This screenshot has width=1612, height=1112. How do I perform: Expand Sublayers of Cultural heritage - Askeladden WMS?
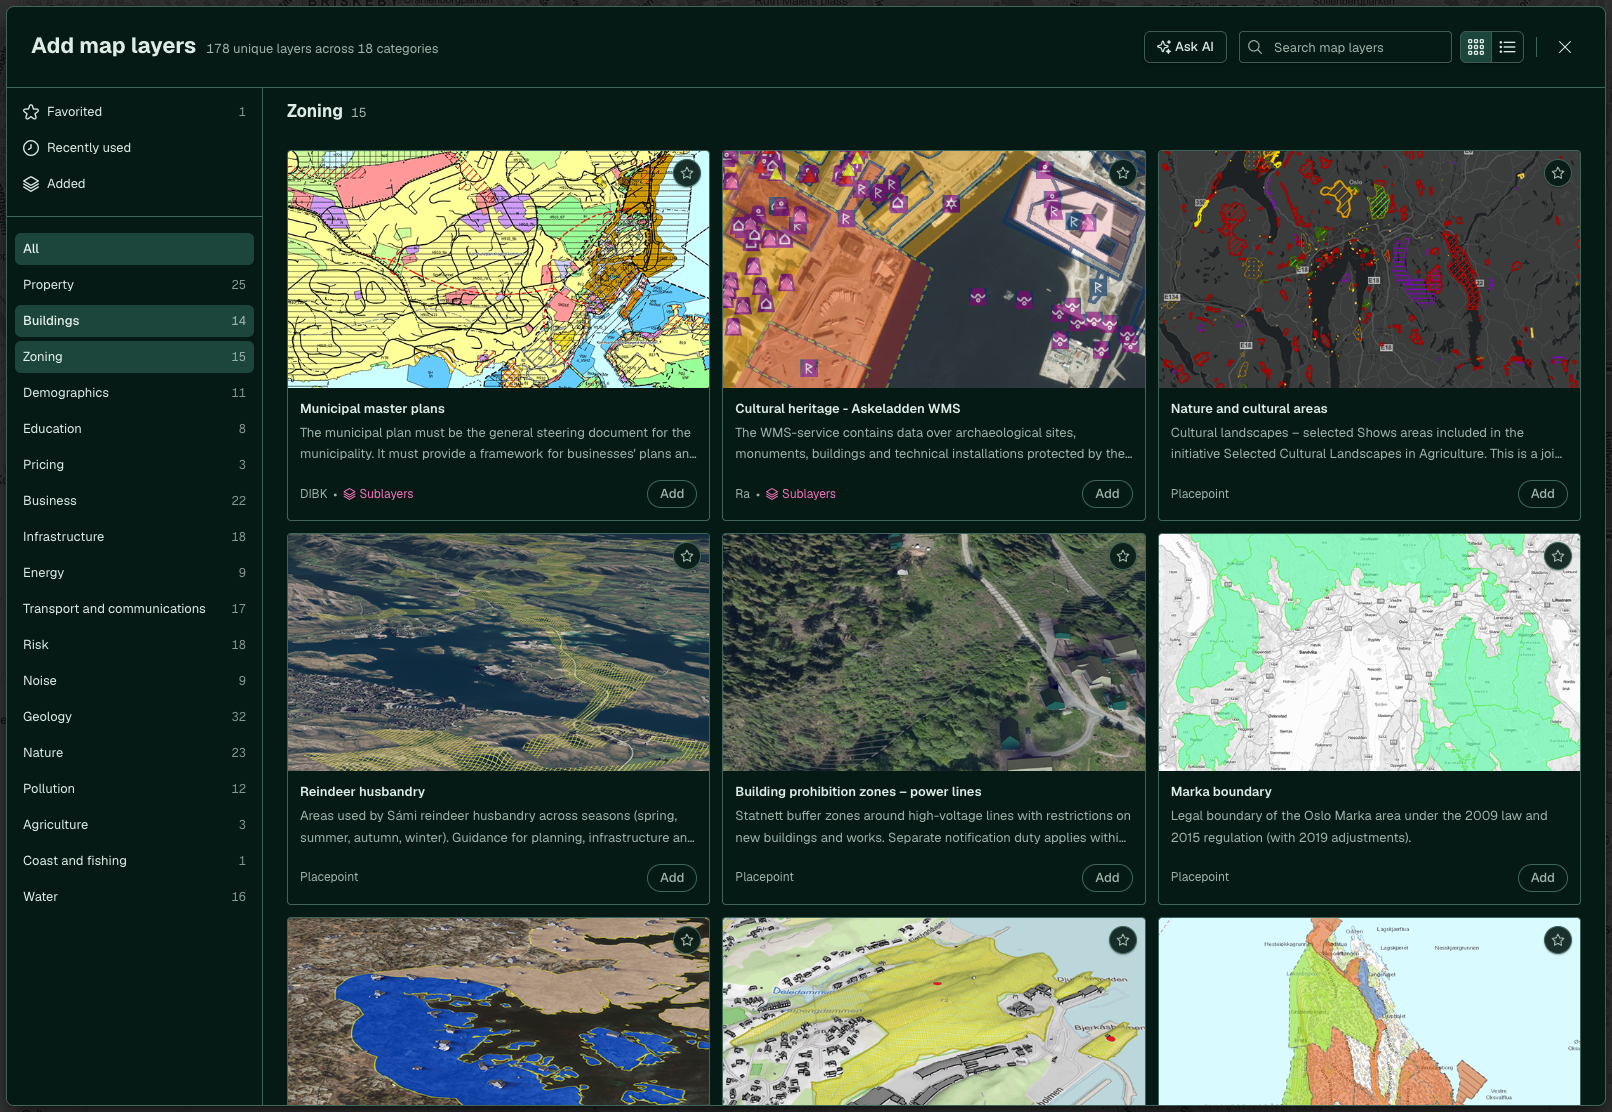tap(801, 494)
